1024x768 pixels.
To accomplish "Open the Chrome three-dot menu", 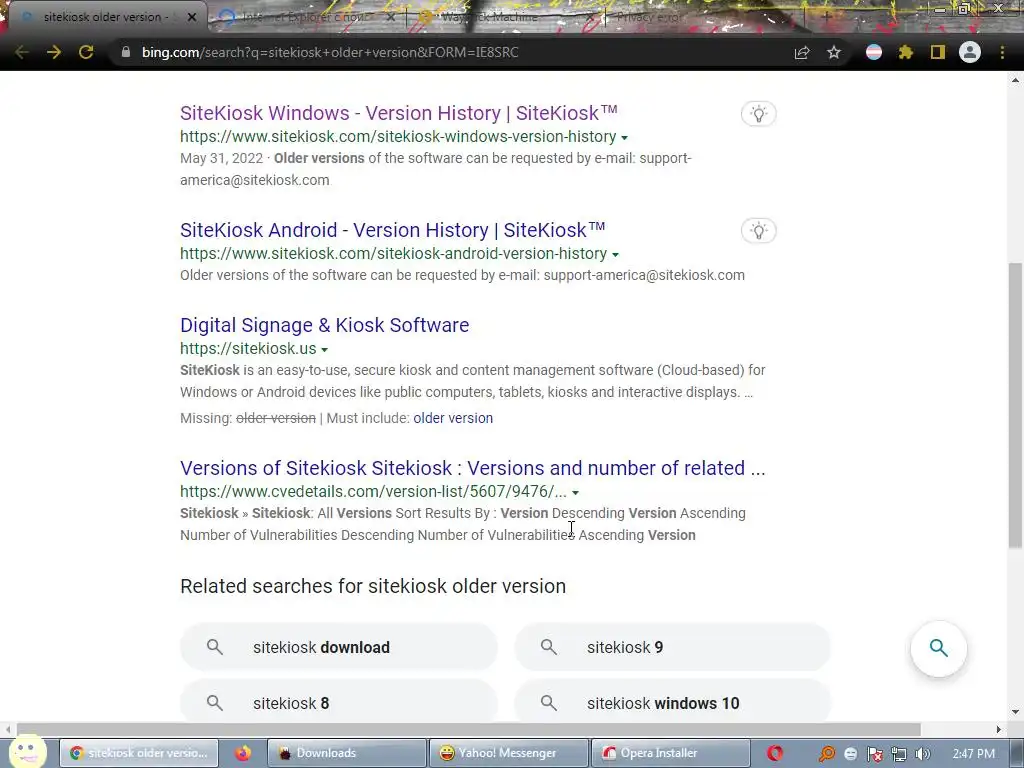I will point(1002,52).
